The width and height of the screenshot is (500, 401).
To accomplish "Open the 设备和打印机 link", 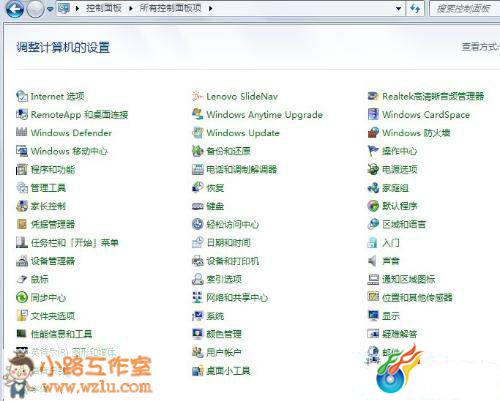I will tap(233, 261).
